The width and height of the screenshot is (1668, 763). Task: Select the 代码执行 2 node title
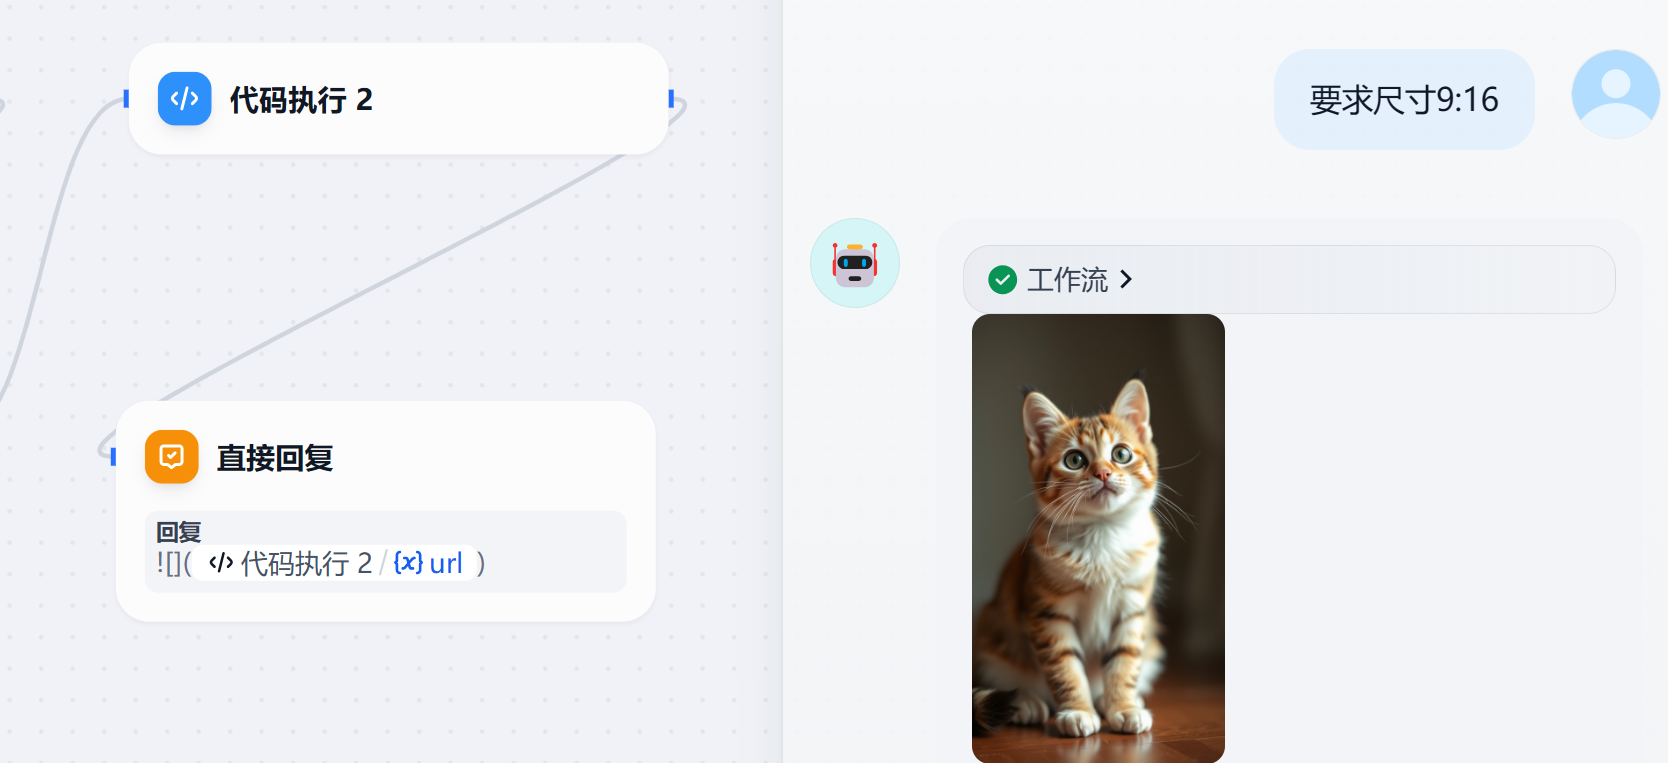tap(301, 99)
